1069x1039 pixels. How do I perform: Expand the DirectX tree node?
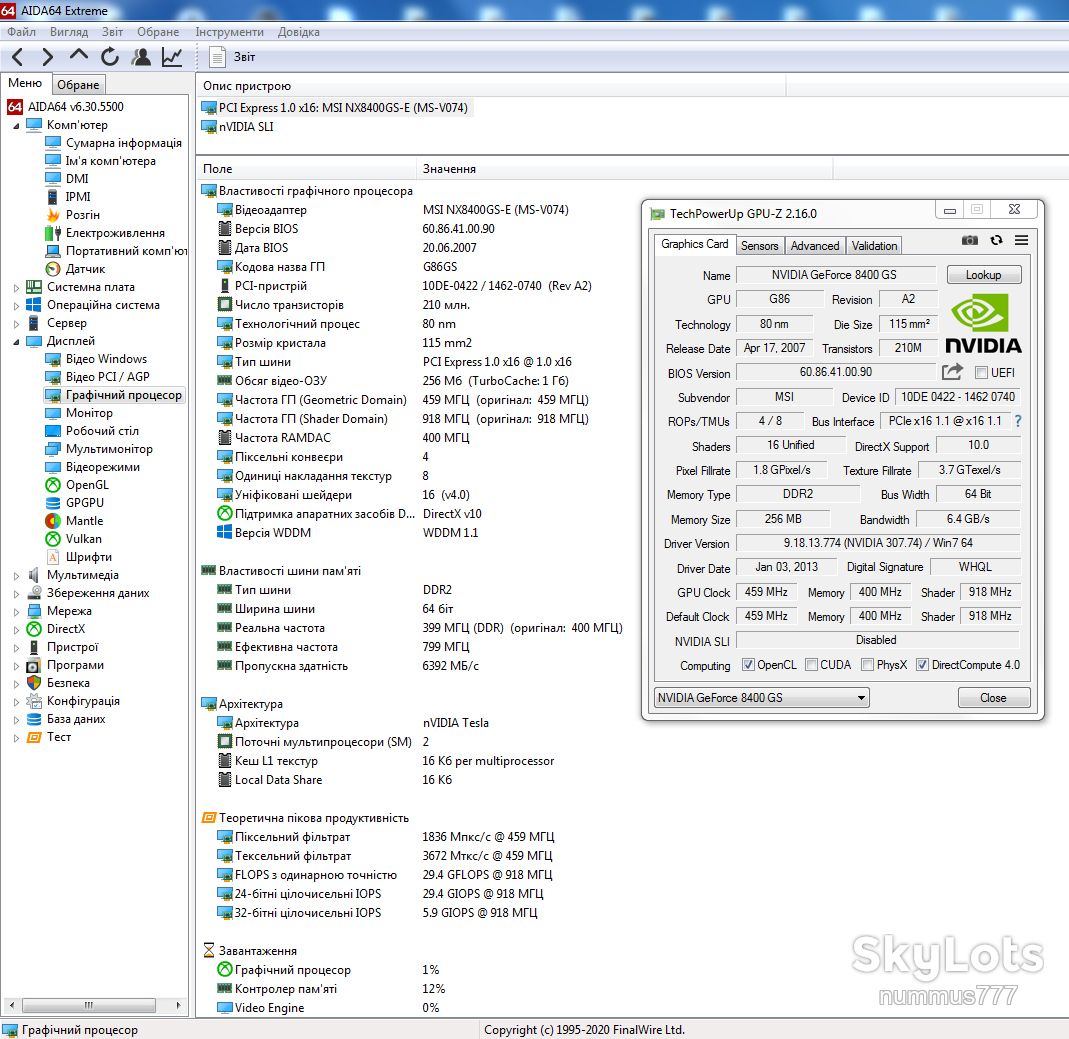(x=16, y=629)
